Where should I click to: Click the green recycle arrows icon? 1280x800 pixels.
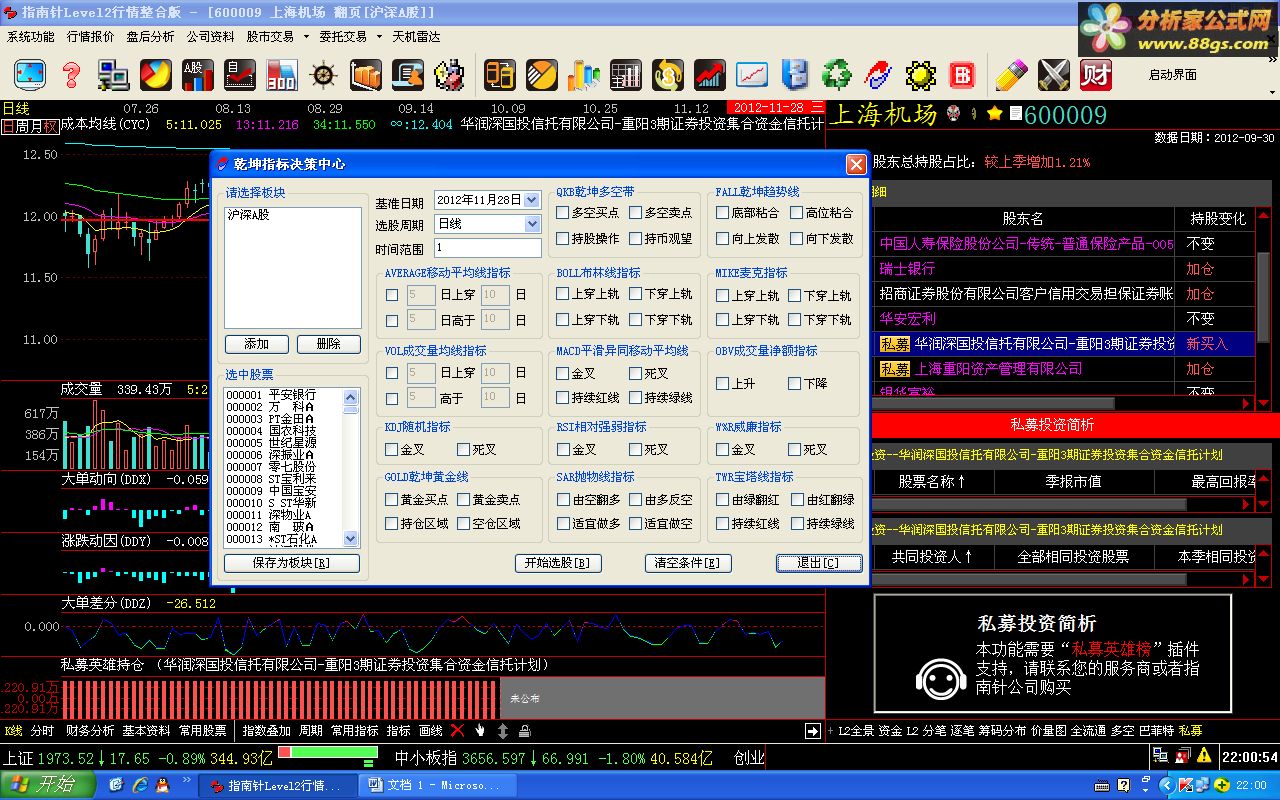click(837, 74)
